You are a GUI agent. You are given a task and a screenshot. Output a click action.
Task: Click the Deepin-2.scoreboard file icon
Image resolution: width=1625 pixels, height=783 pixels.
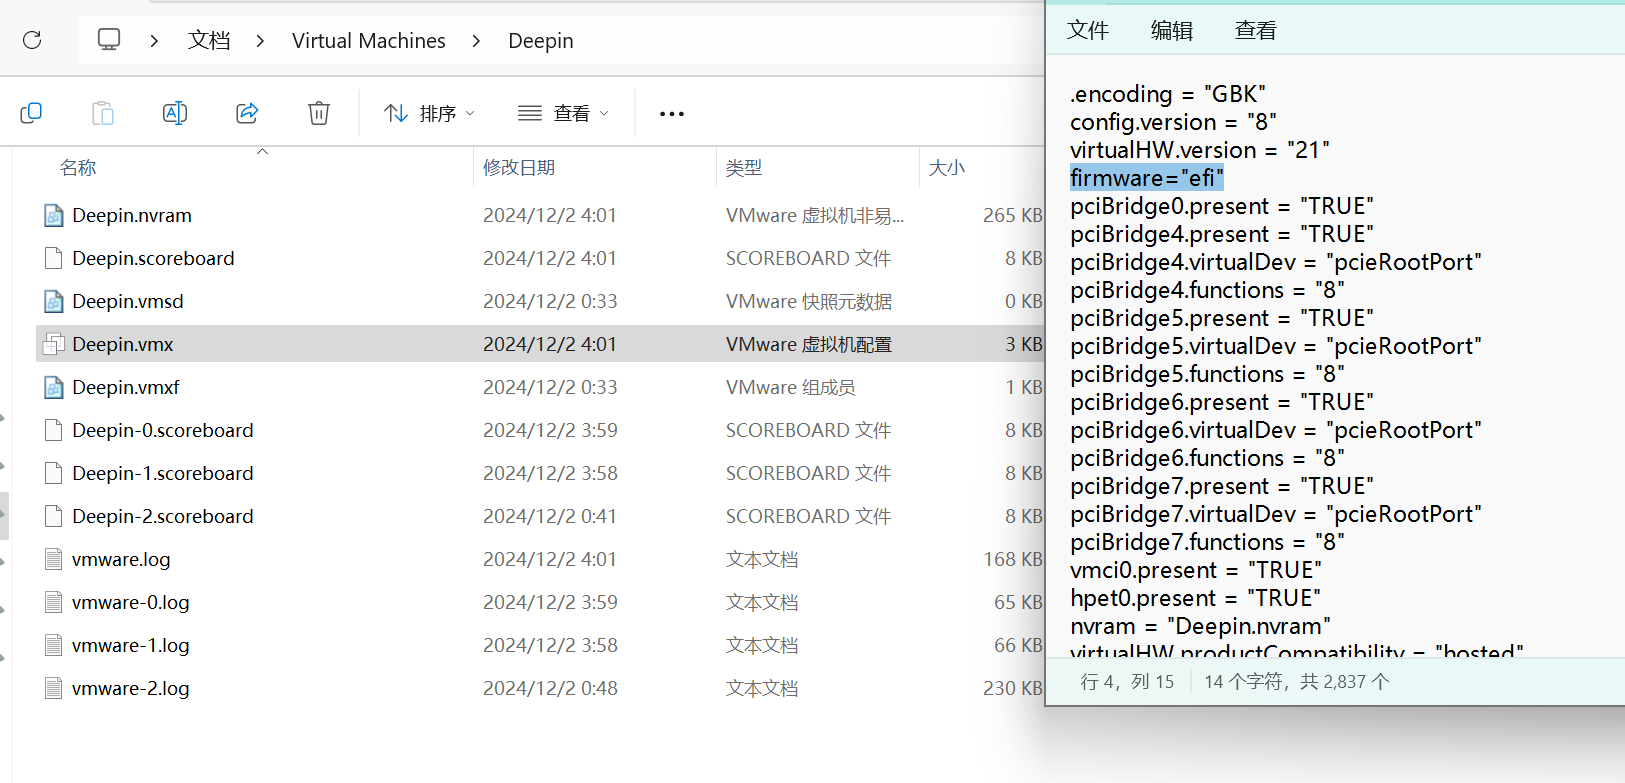click(x=54, y=516)
